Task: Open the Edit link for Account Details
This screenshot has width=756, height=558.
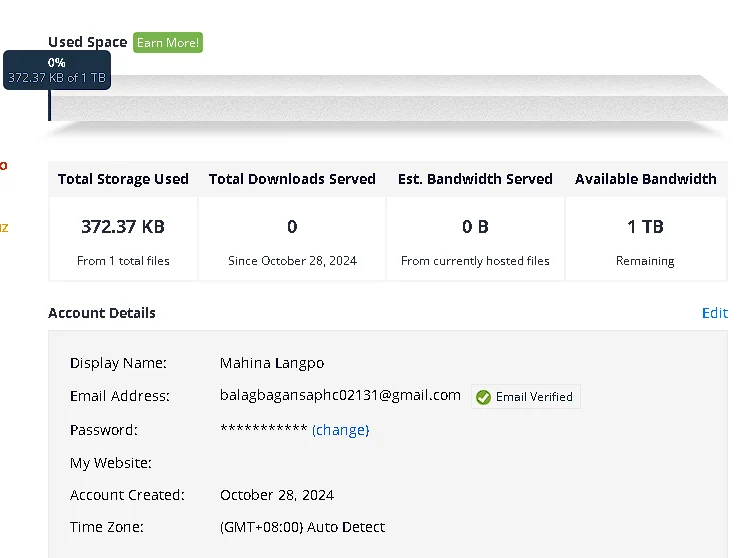Action: tap(715, 313)
